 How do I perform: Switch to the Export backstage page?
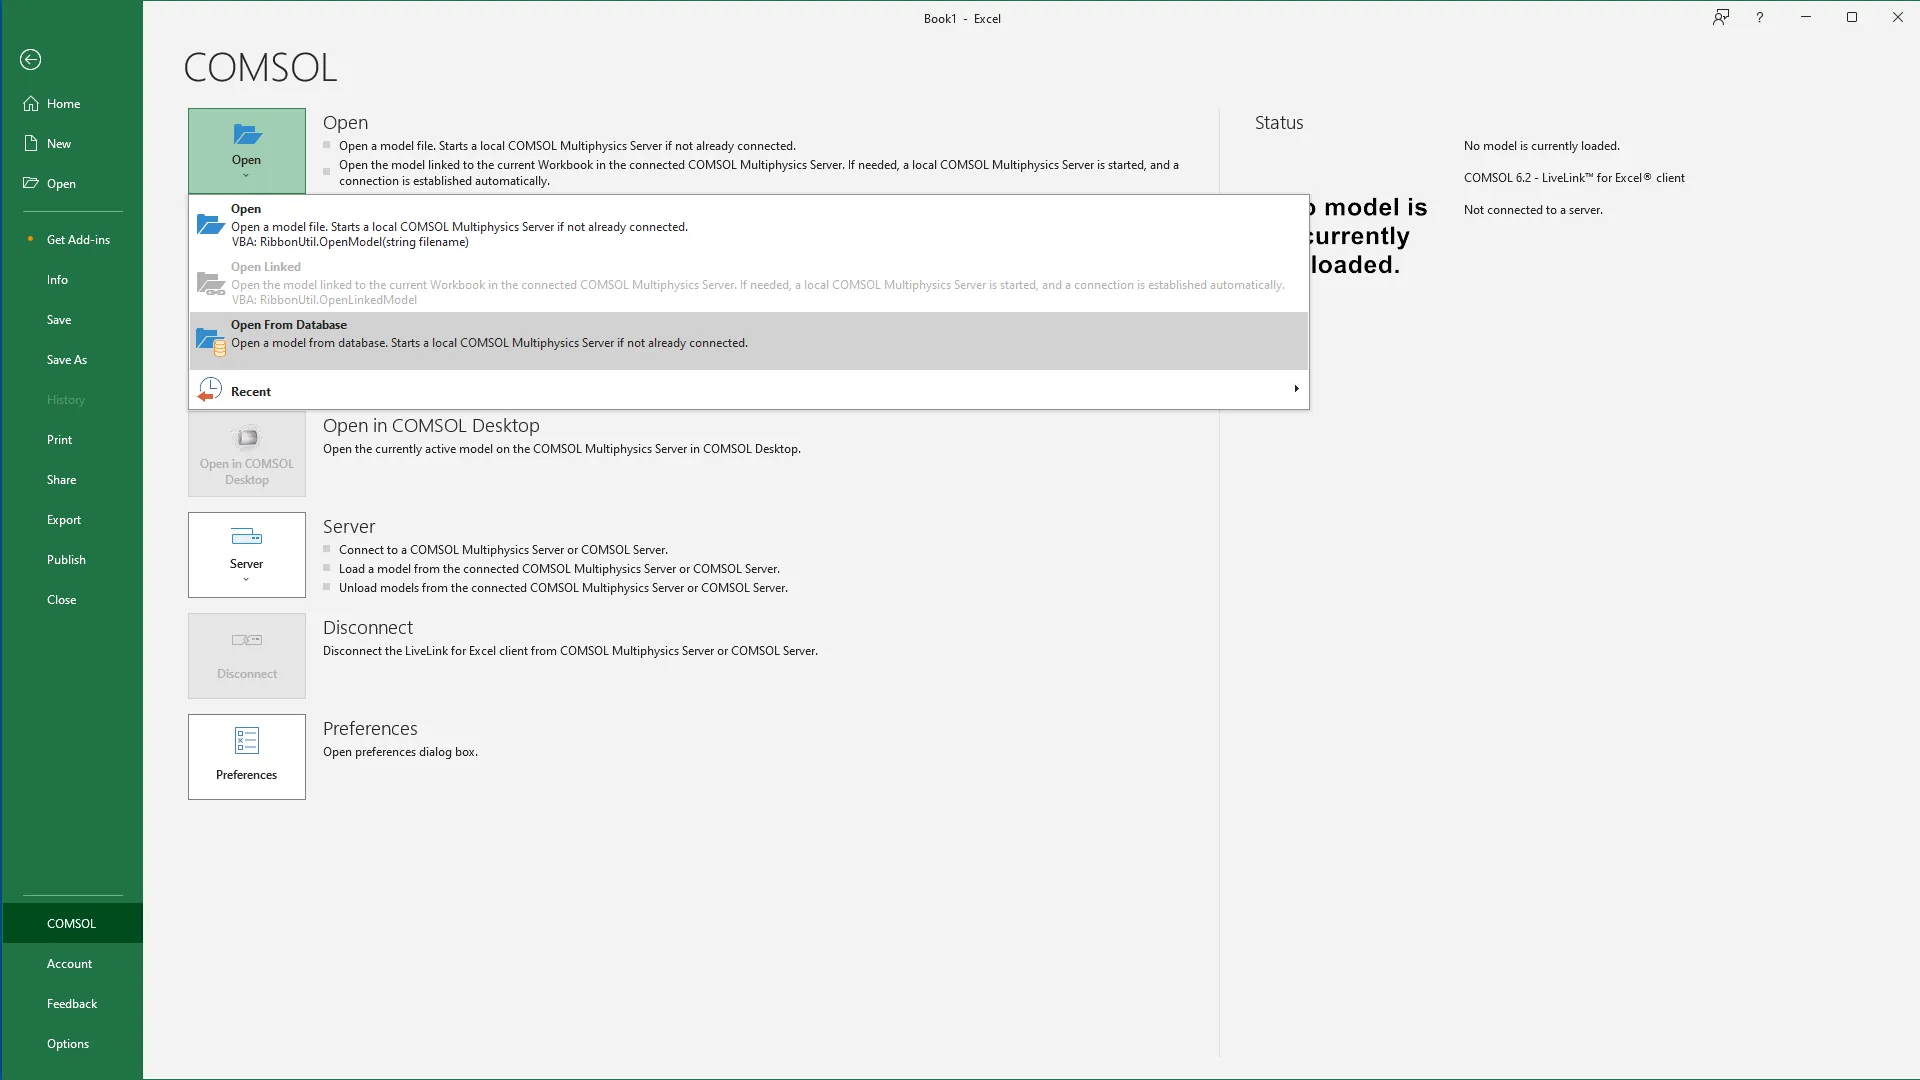(64, 520)
